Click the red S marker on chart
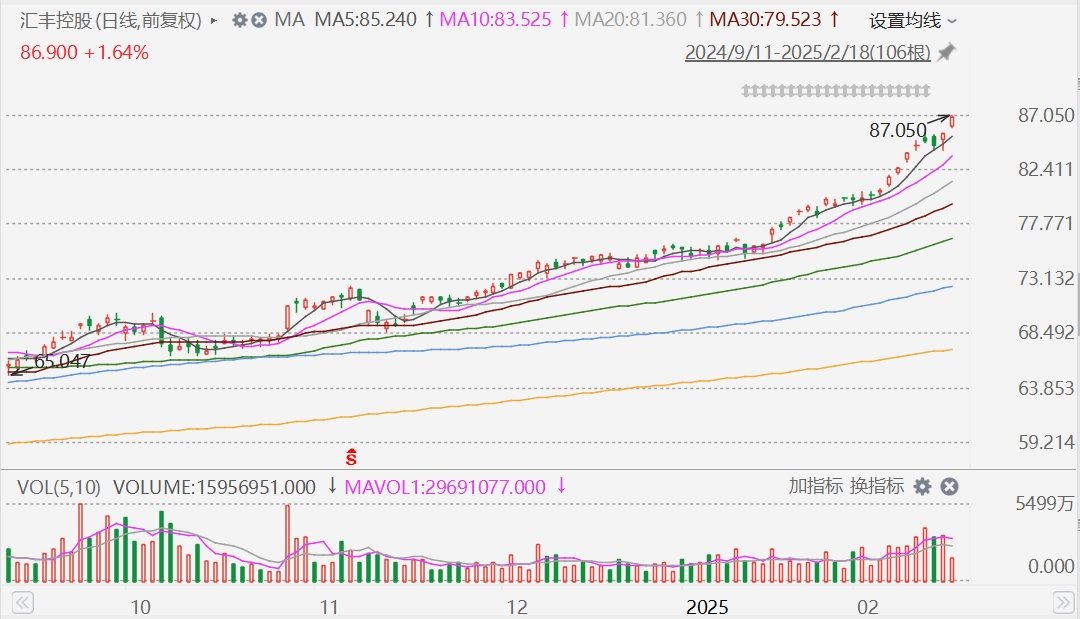Screen dimensions: 1080x619 click(352, 457)
